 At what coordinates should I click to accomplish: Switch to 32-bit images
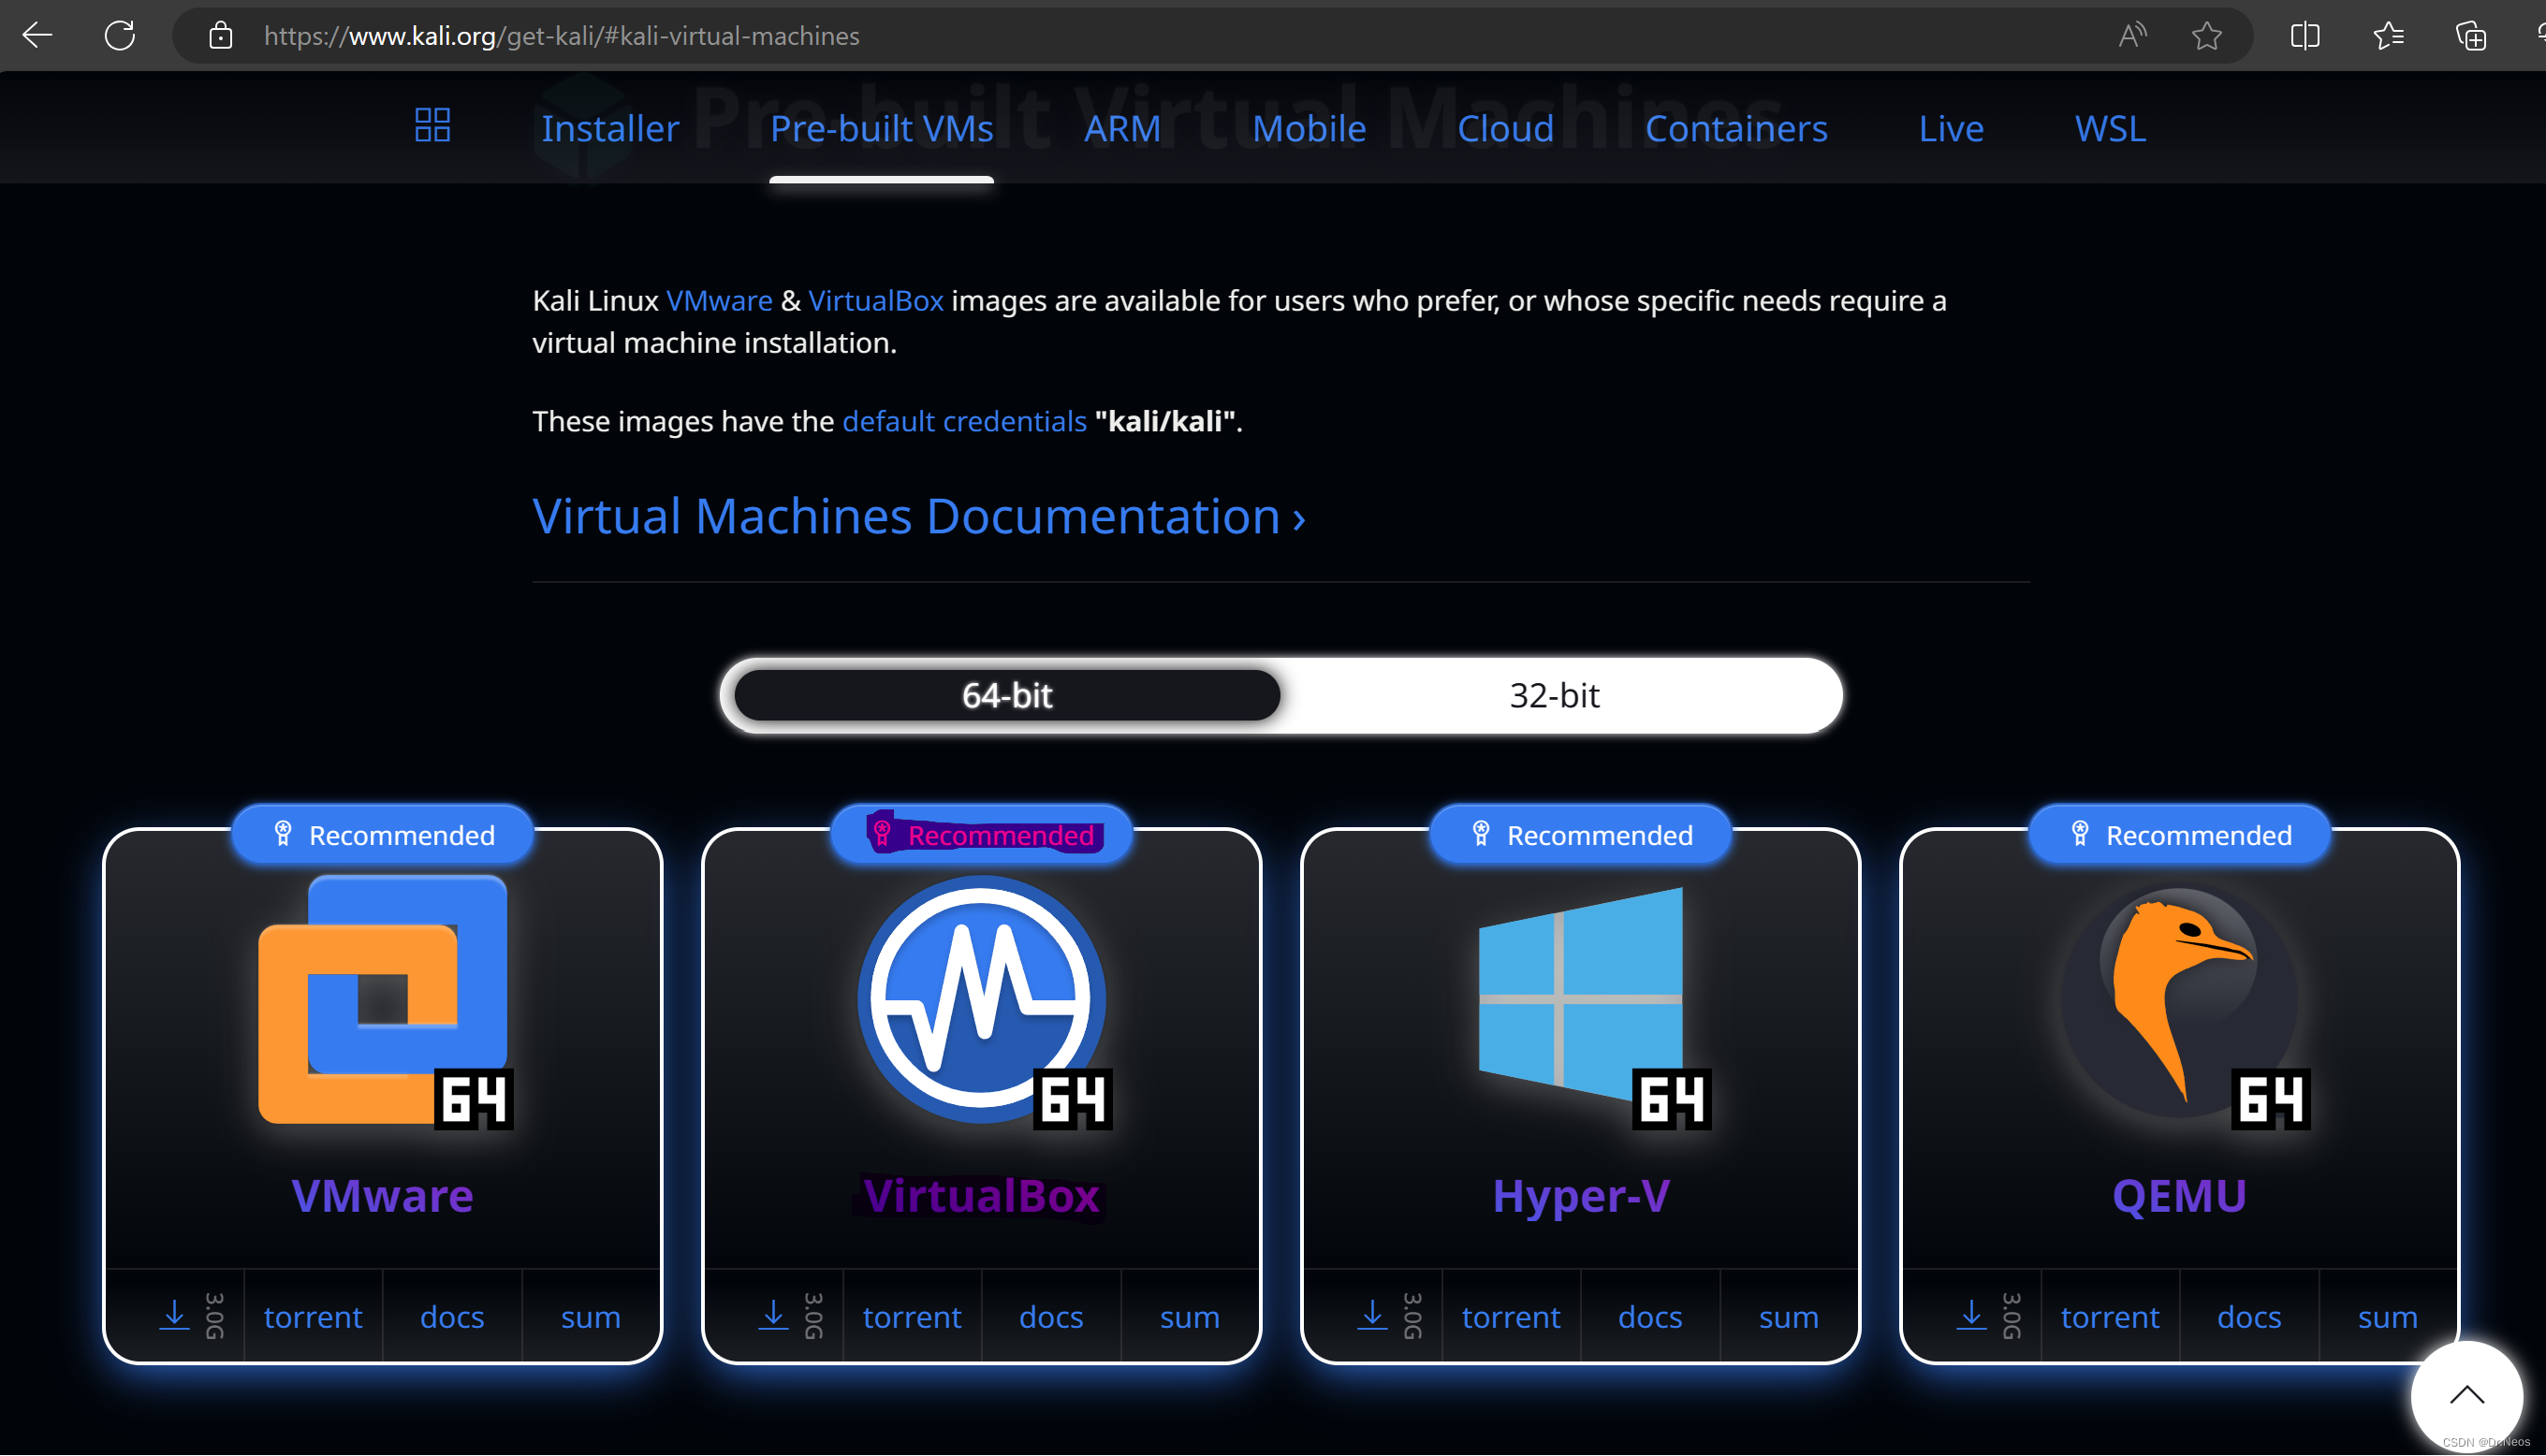coord(1554,695)
